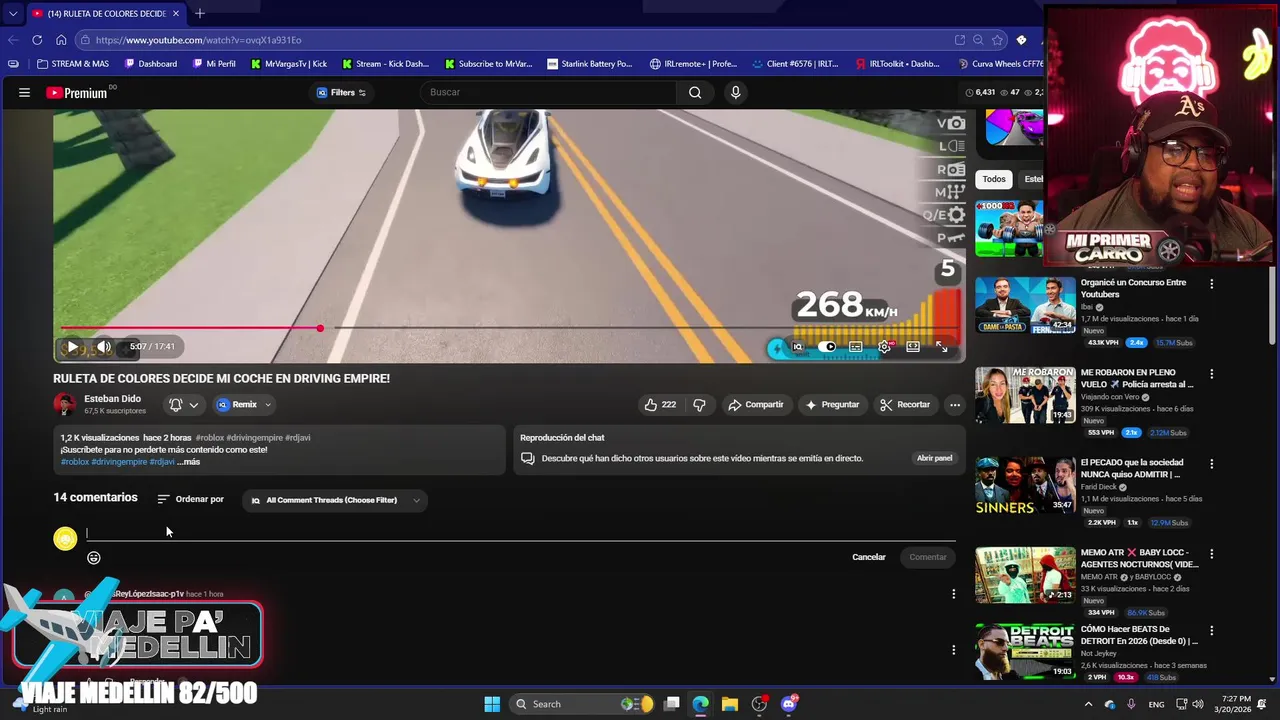Click the thumbs-up like button with 222
Image resolution: width=1280 pixels, height=720 pixels.
click(660, 405)
